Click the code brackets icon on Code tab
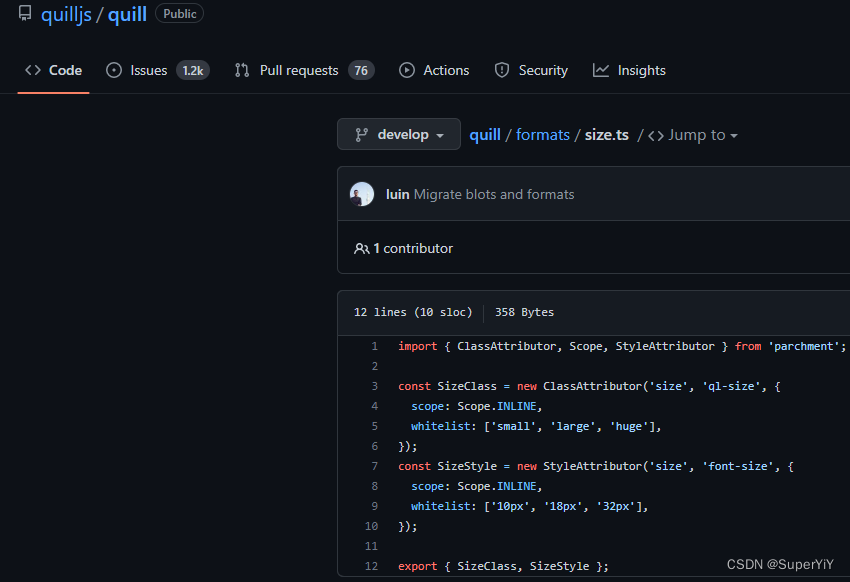This screenshot has width=850, height=582. point(33,70)
